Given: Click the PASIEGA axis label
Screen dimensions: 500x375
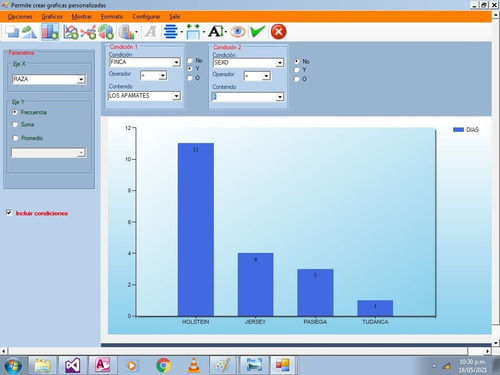Looking at the screenshot, I should pyautogui.click(x=315, y=322).
